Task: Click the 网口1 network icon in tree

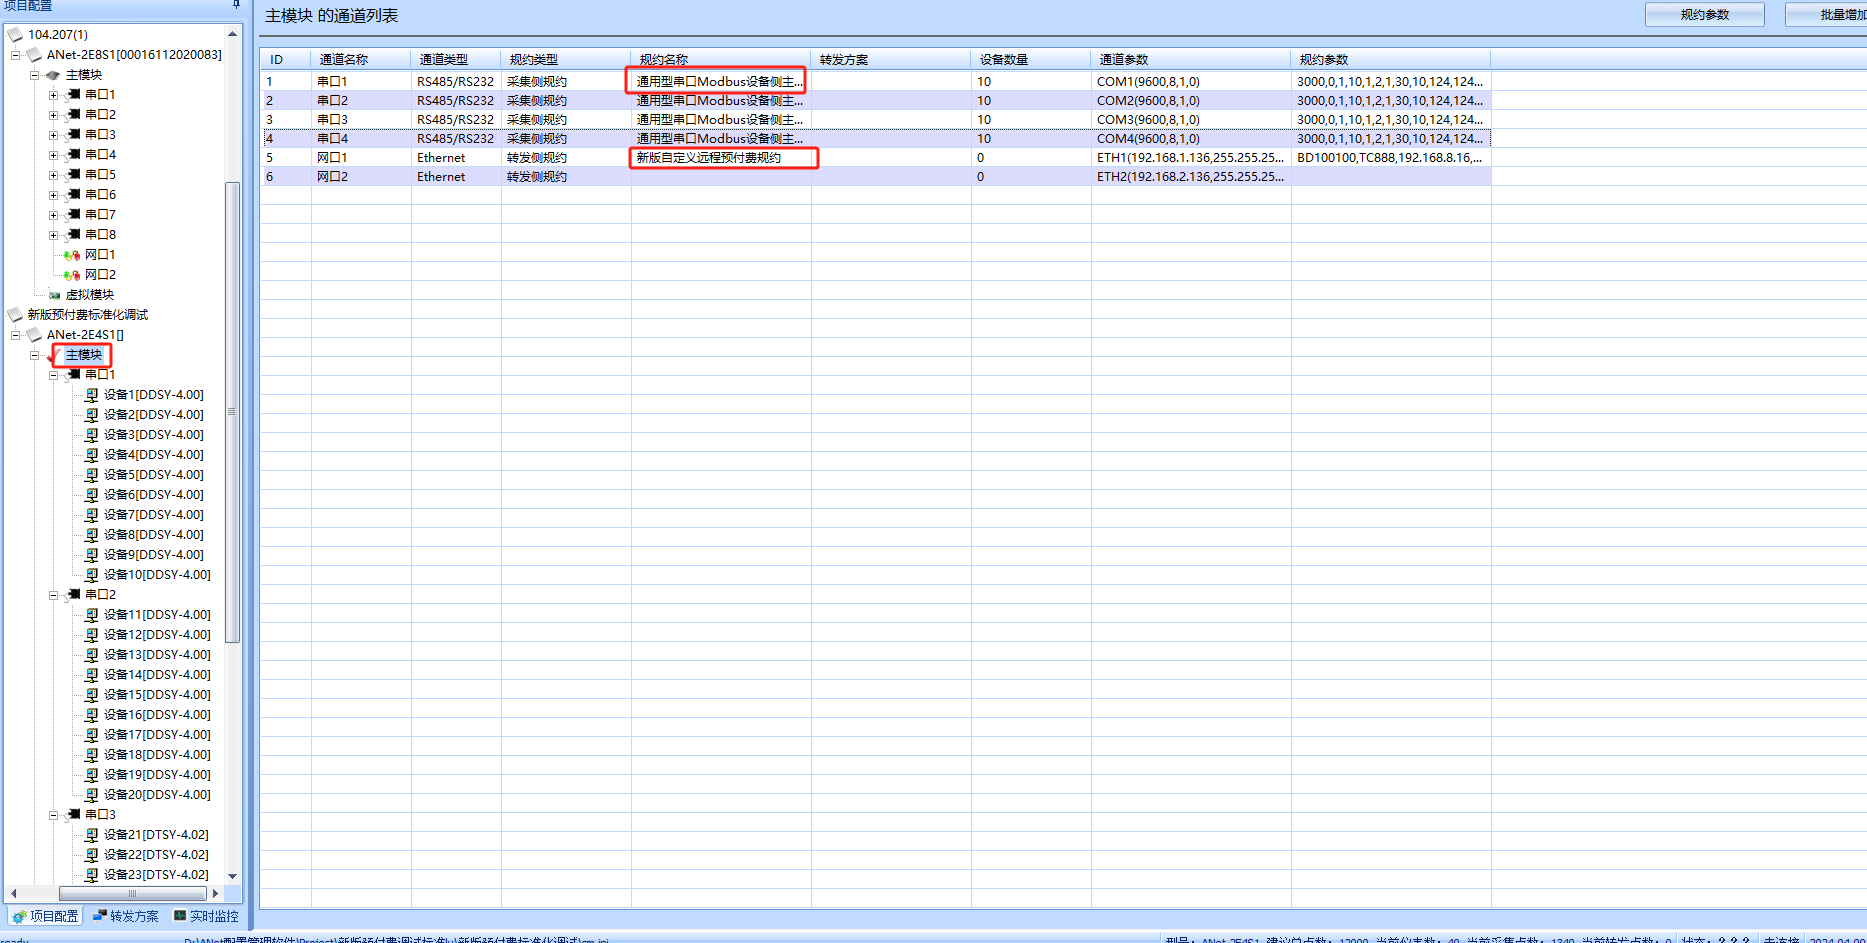Action: tap(72, 255)
